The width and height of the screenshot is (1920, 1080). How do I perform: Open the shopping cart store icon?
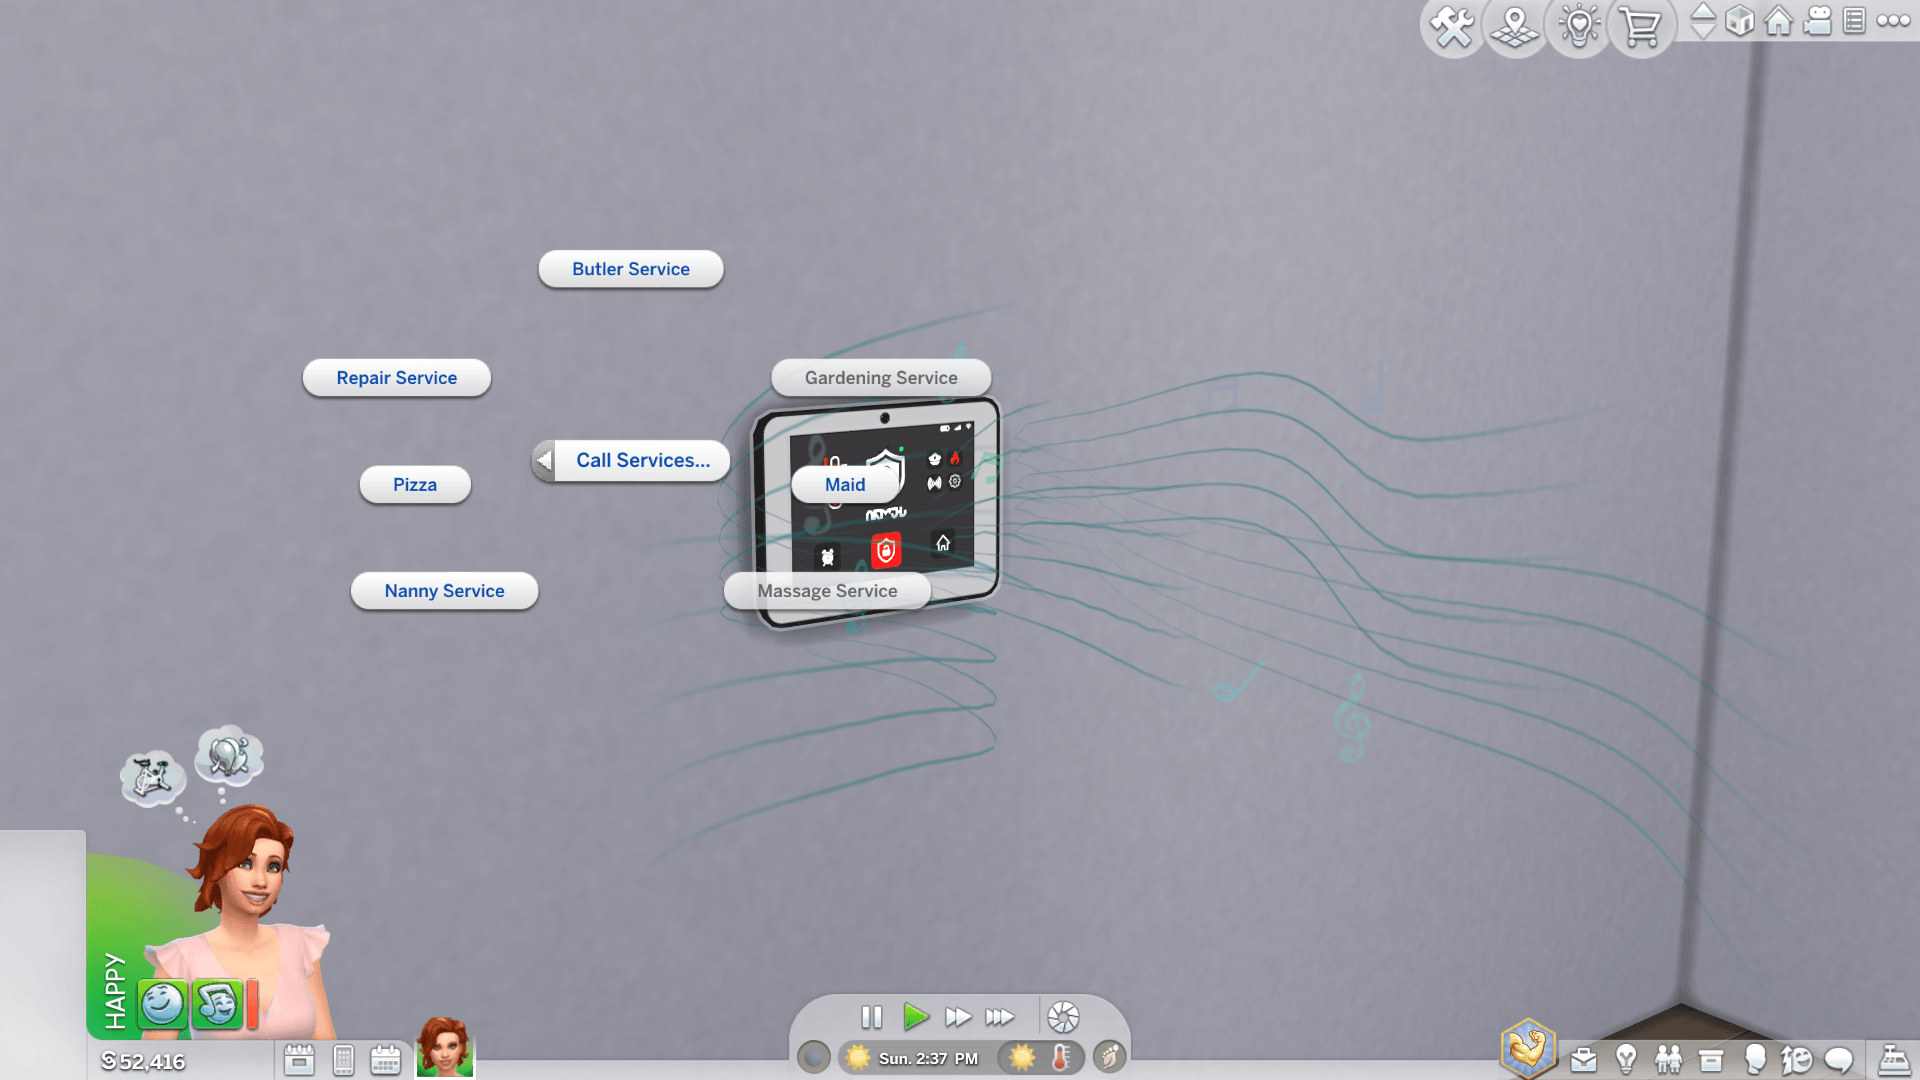click(x=1641, y=27)
